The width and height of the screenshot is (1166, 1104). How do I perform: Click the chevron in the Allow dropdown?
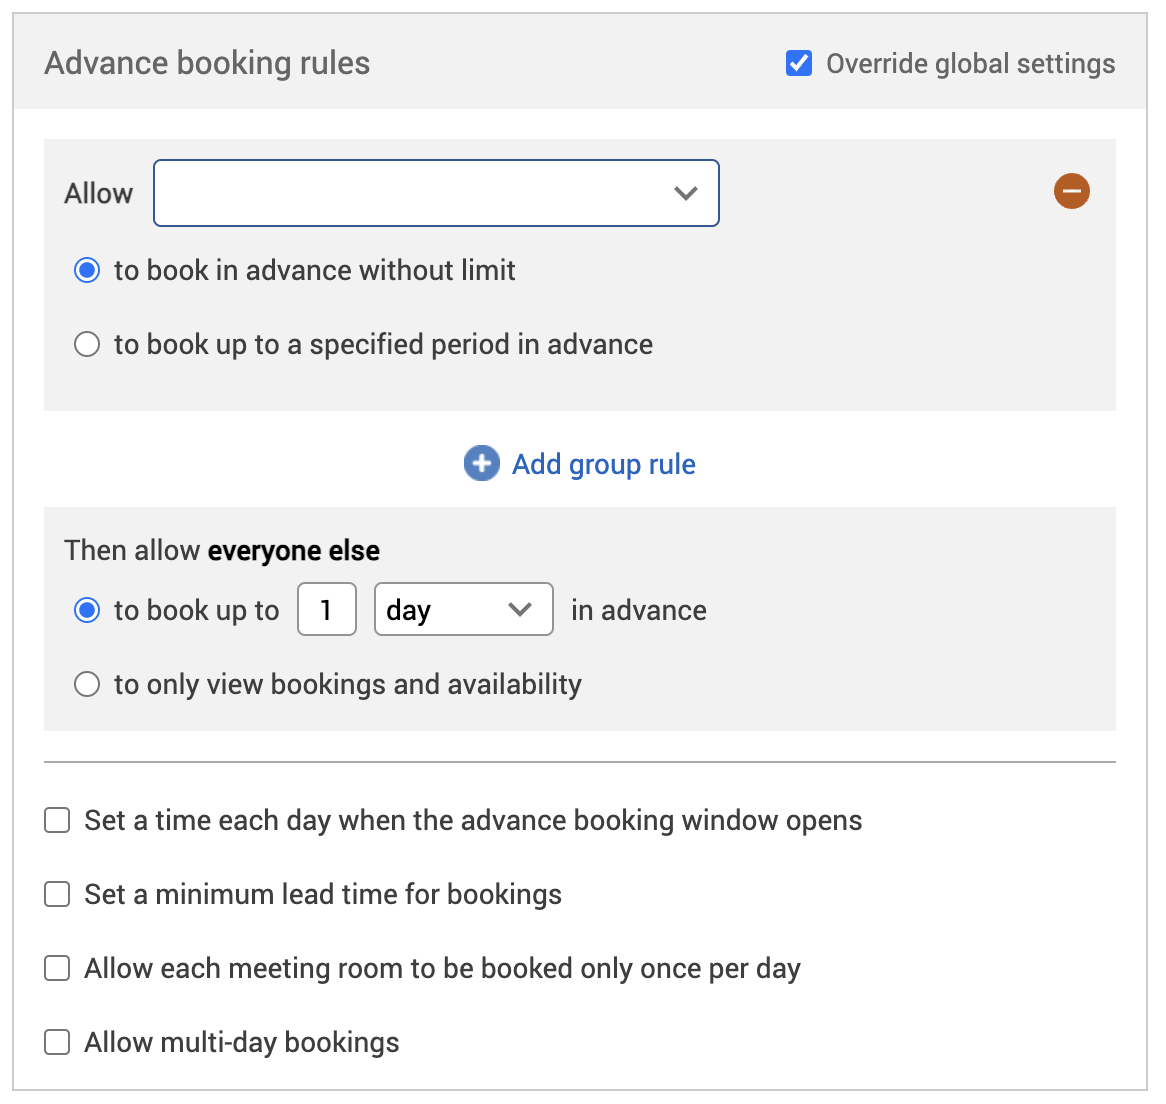pyautogui.click(x=685, y=193)
